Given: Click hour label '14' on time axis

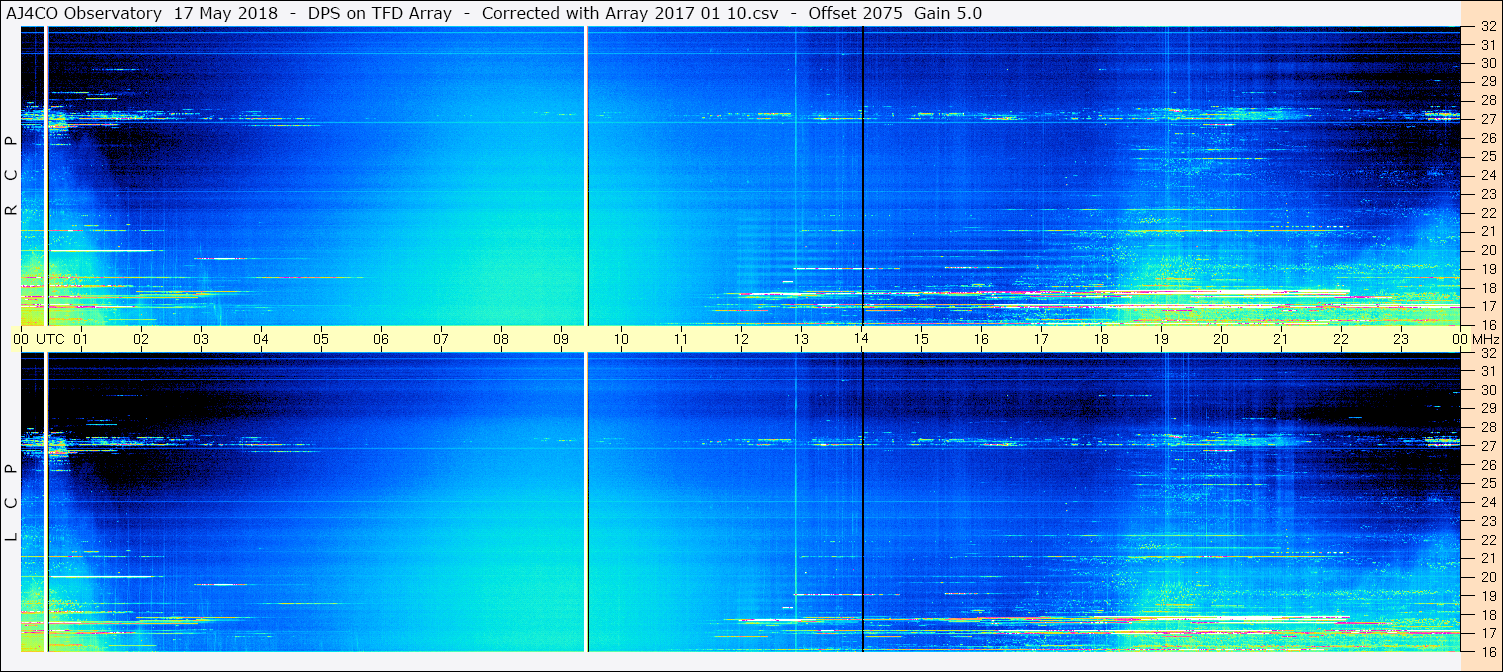Looking at the screenshot, I should 861,339.
